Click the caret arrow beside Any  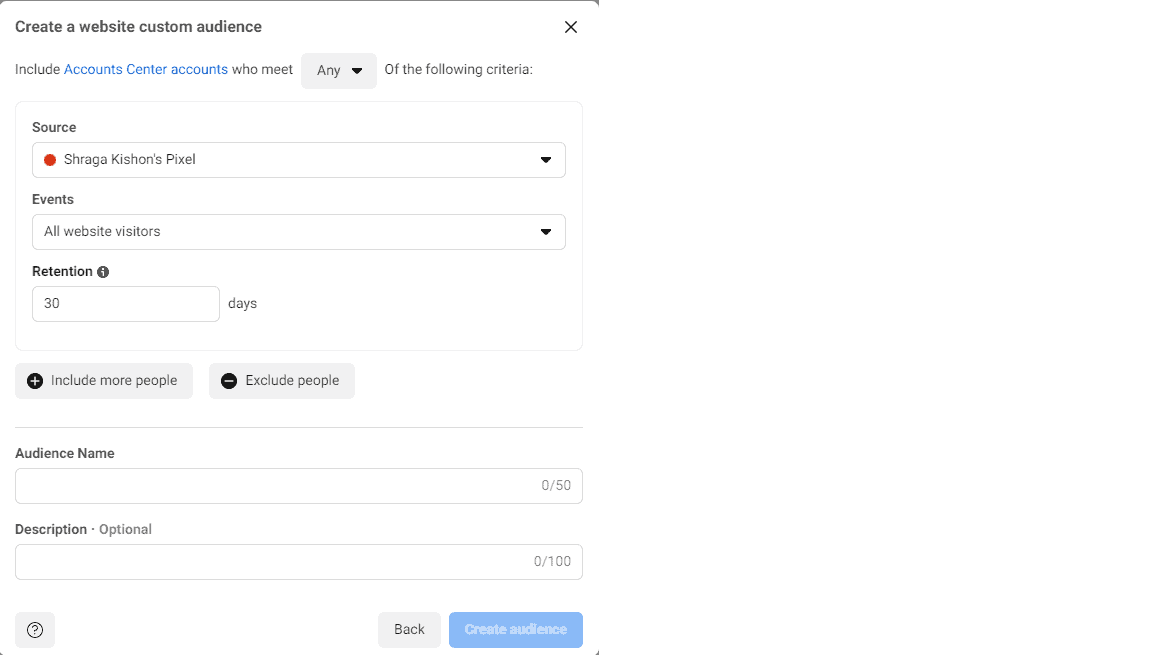click(357, 70)
